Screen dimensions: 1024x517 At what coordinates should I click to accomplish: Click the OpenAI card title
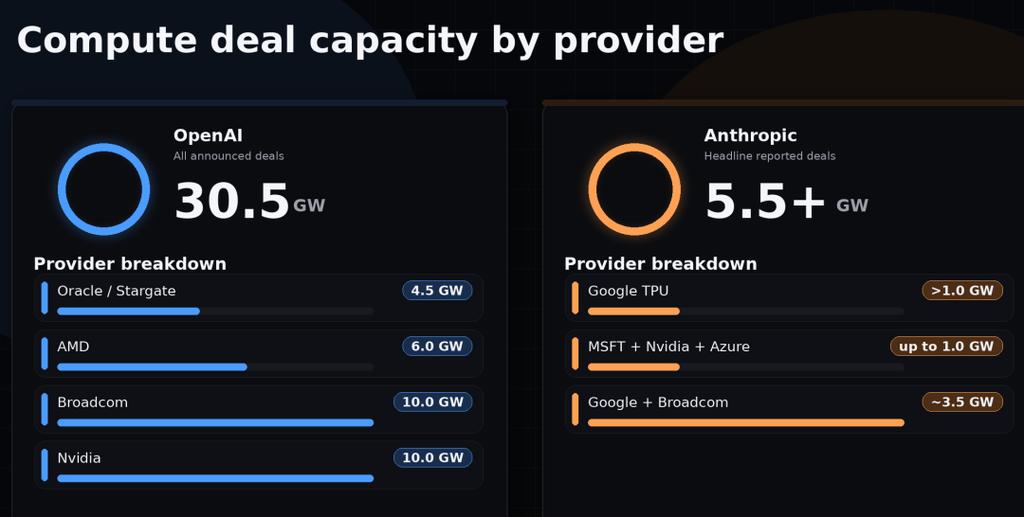[x=208, y=135]
